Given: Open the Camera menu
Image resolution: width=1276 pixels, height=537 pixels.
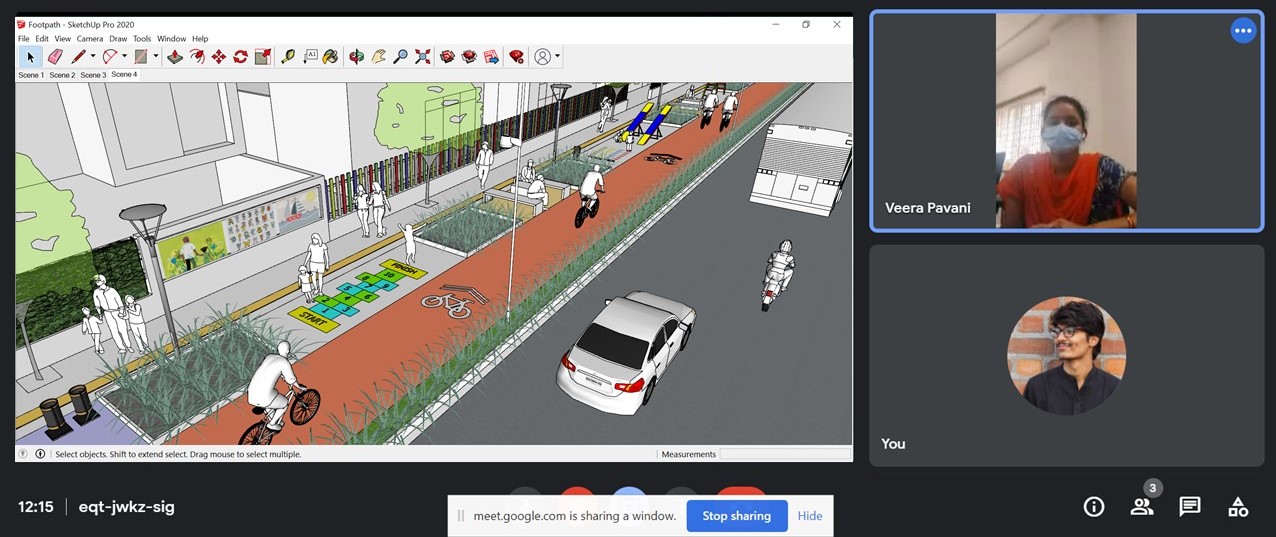Looking at the screenshot, I should [90, 39].
